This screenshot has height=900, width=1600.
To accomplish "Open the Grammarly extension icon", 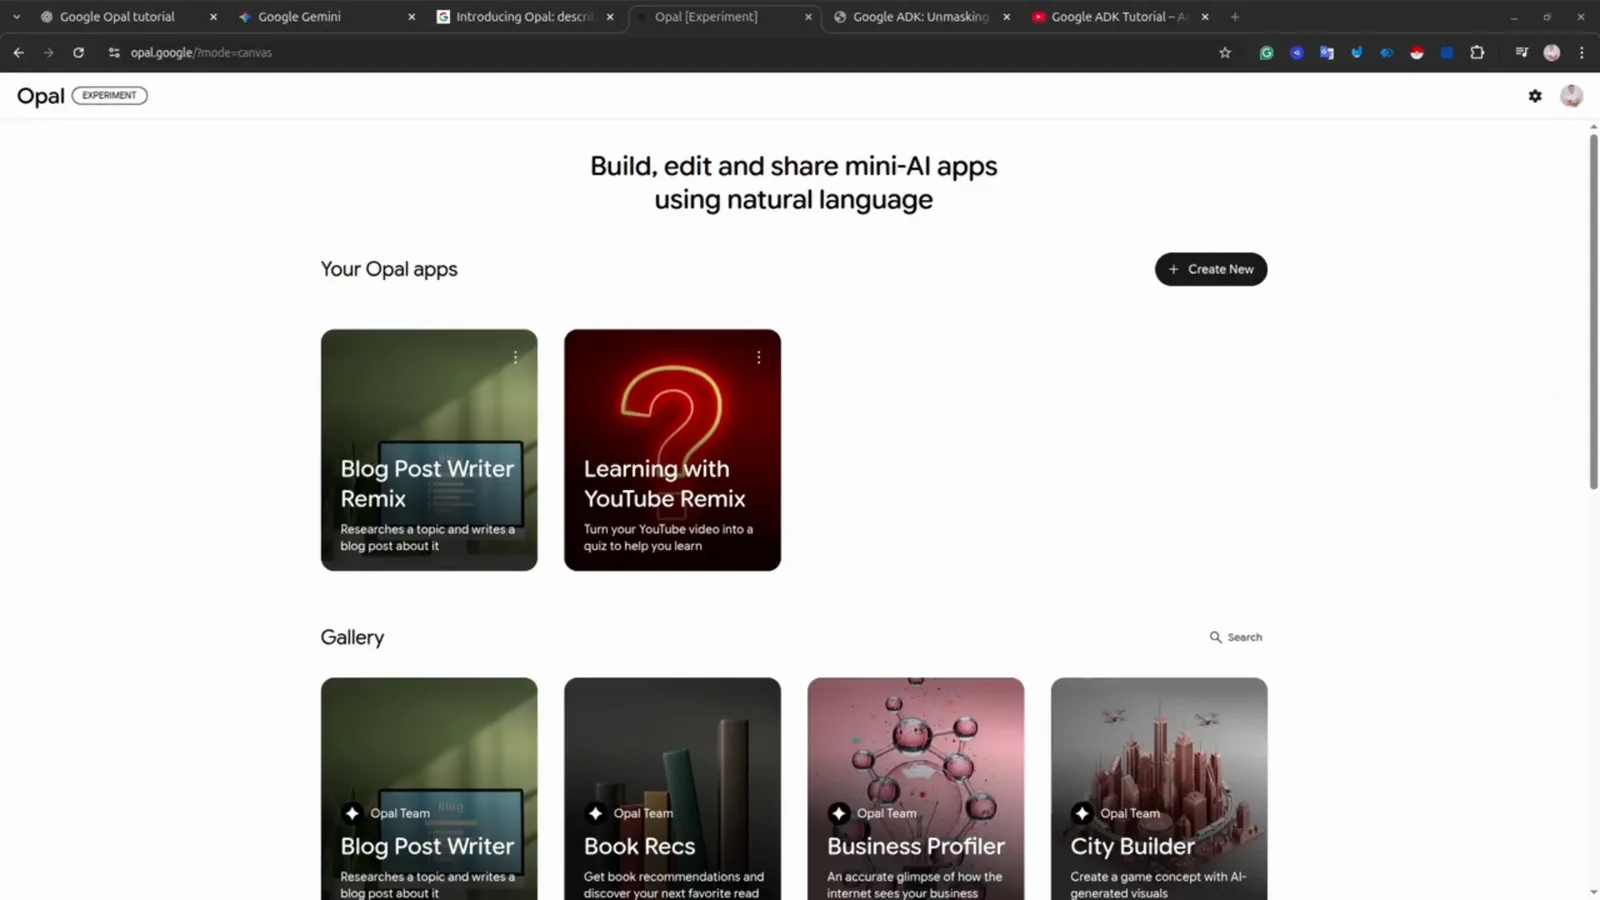I will coord(1266,53).
